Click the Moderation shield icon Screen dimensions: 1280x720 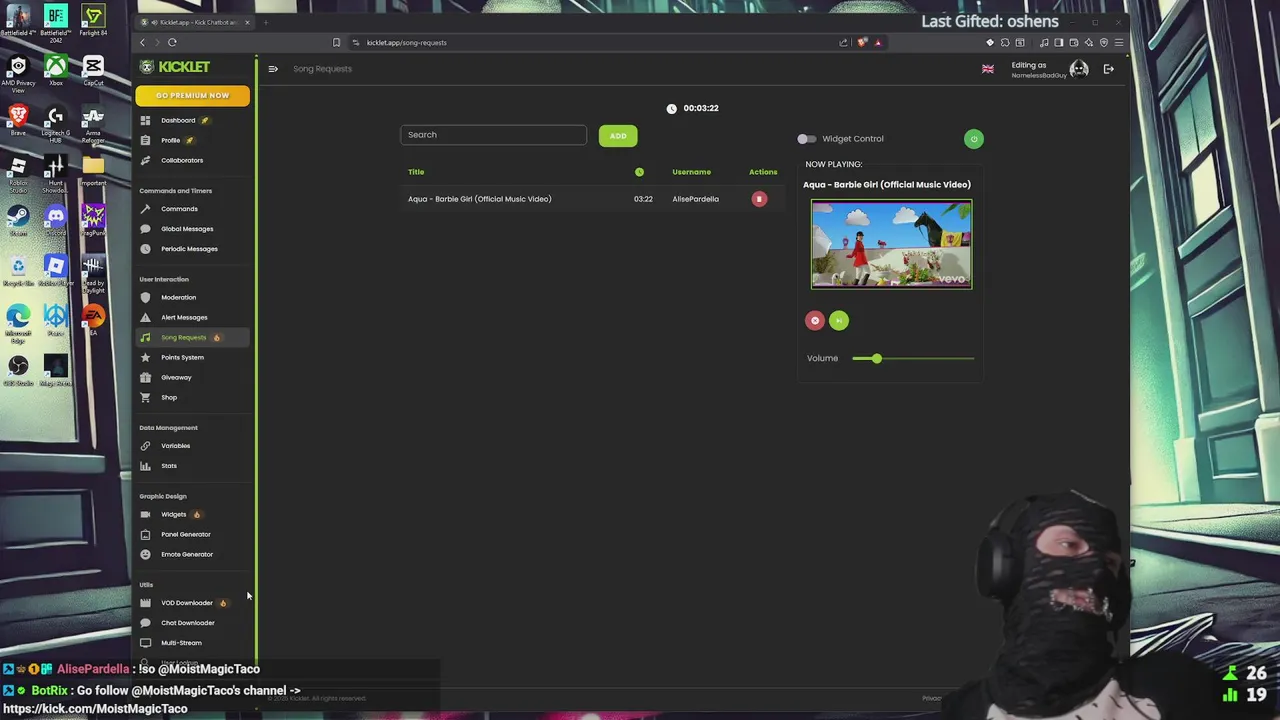(x=145, y=297)
